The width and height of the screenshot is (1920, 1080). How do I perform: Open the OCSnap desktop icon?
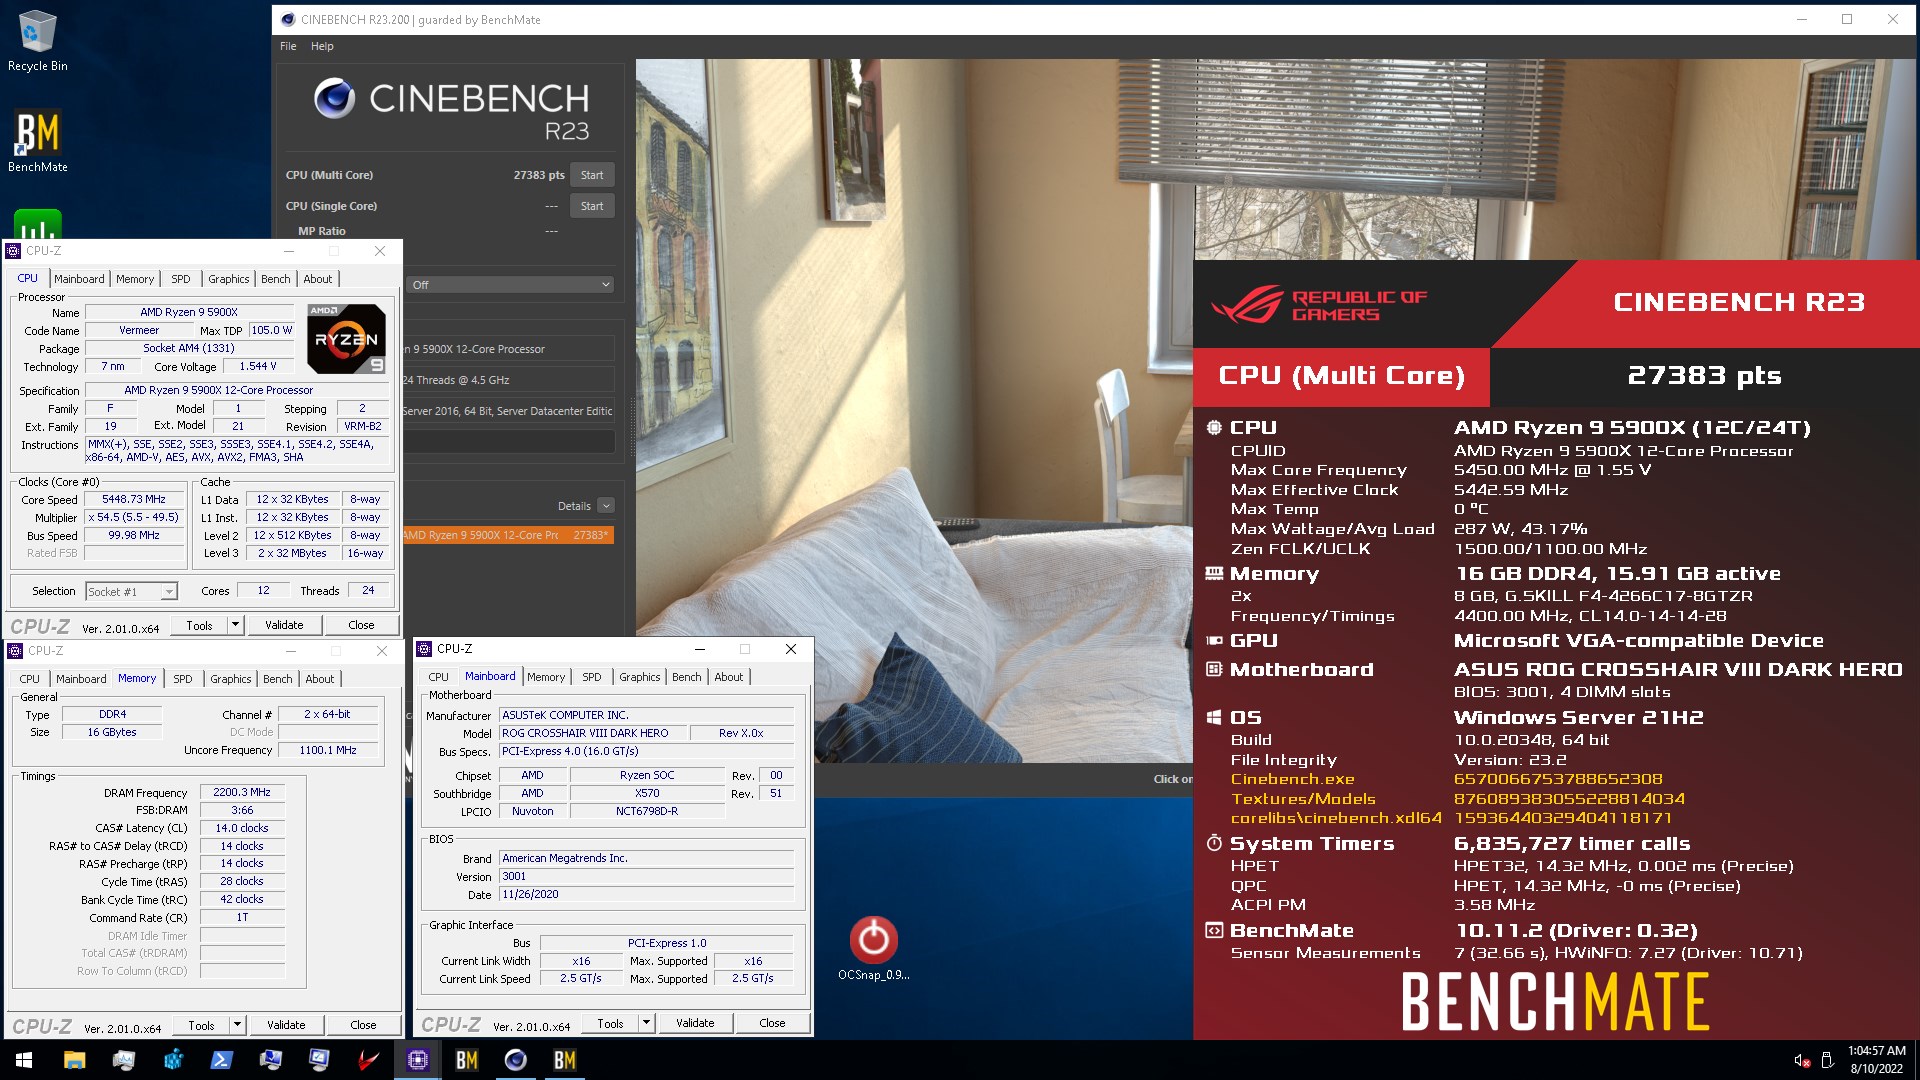(x=873, y=948)
